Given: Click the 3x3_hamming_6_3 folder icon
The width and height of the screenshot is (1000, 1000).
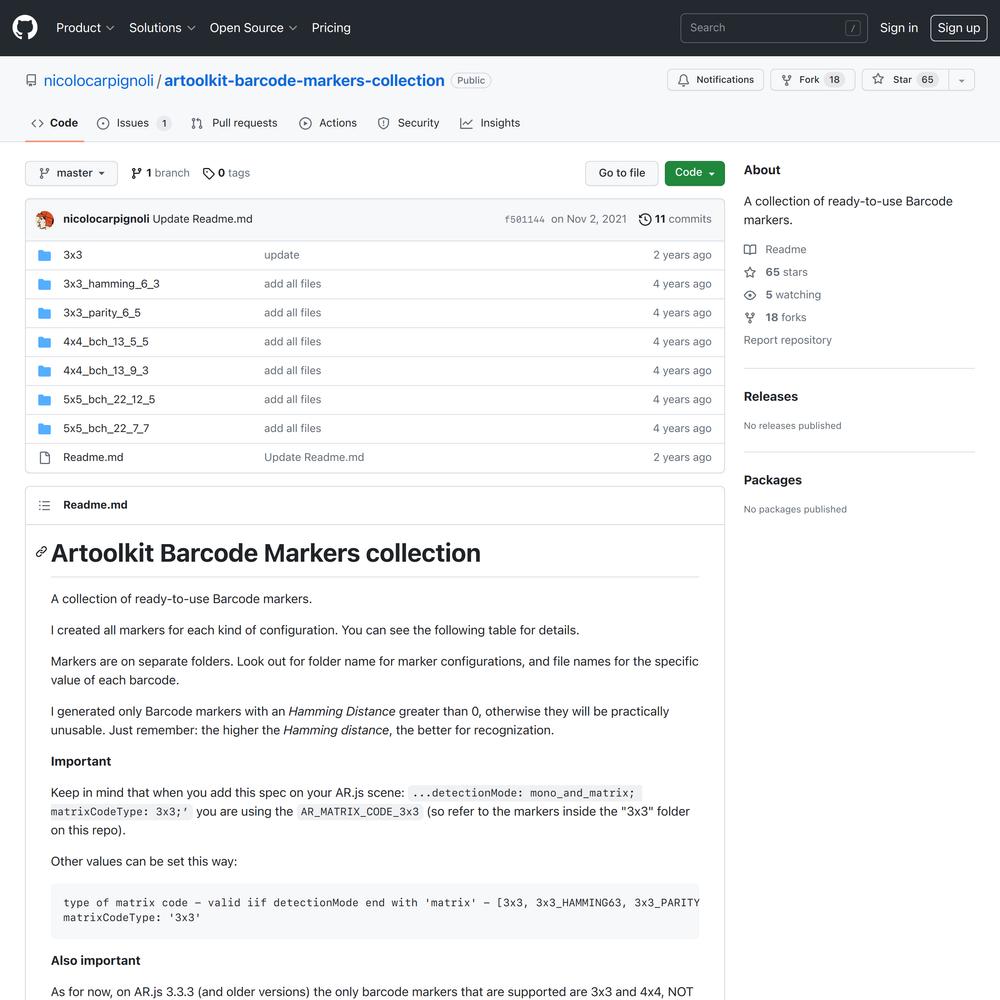Looking at the screenshot, I should tap(45, 284).
